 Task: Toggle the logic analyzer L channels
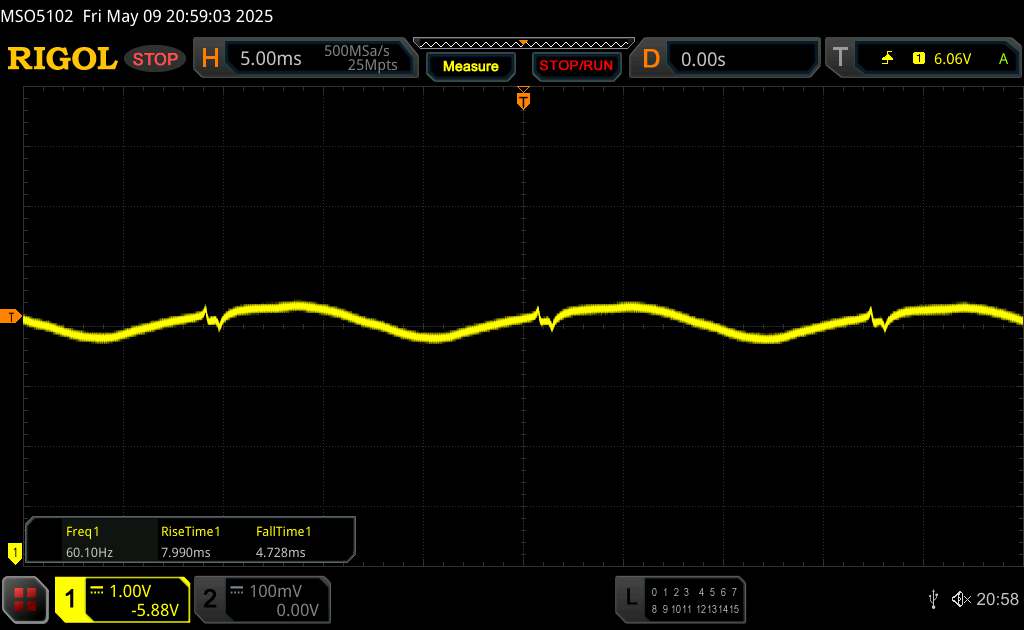[680, 598]
